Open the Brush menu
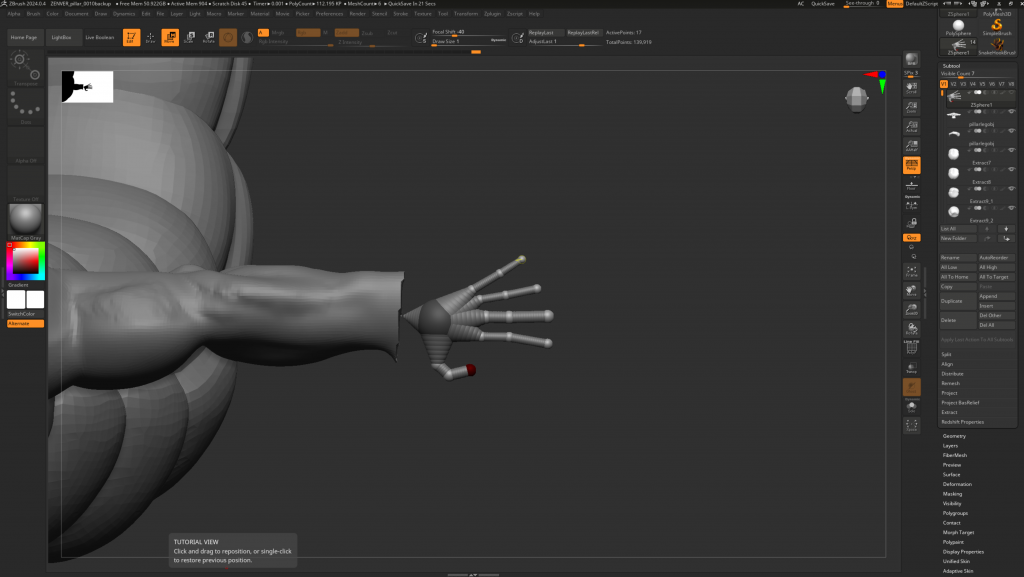 pos(33,14)
